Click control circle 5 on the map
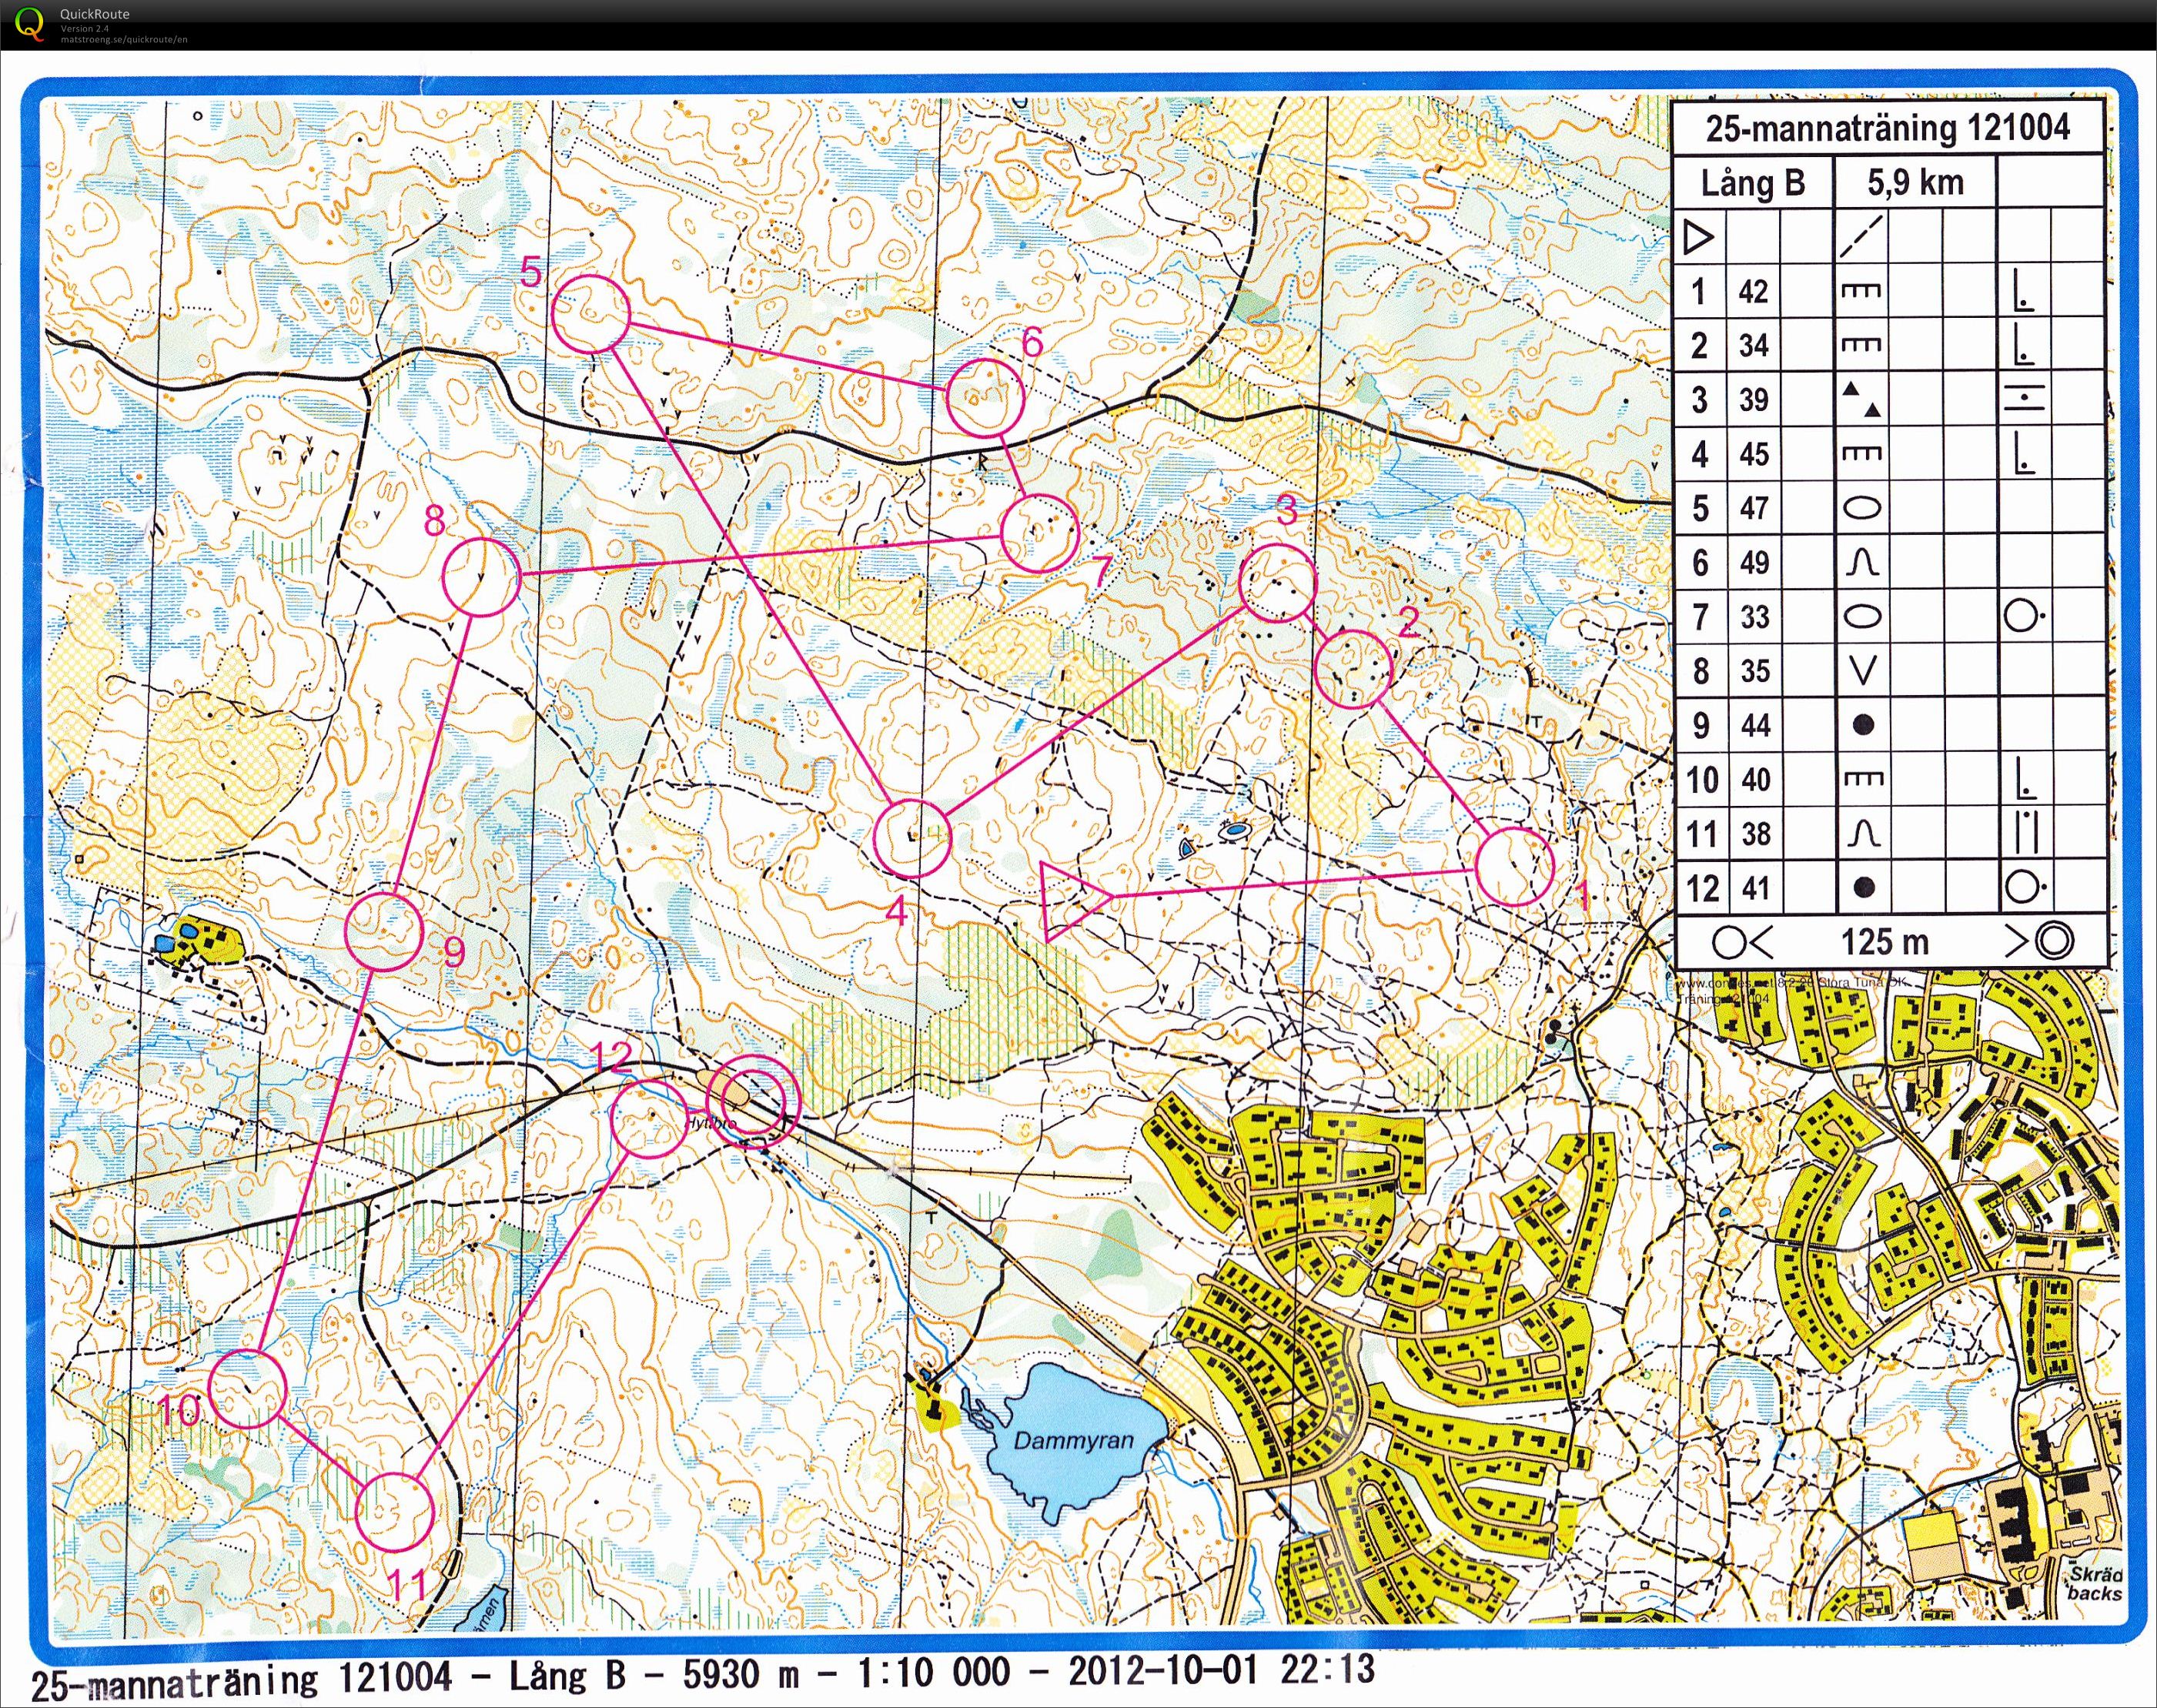The height and width of the screenshot is (1708, 2157). point(591,313)
